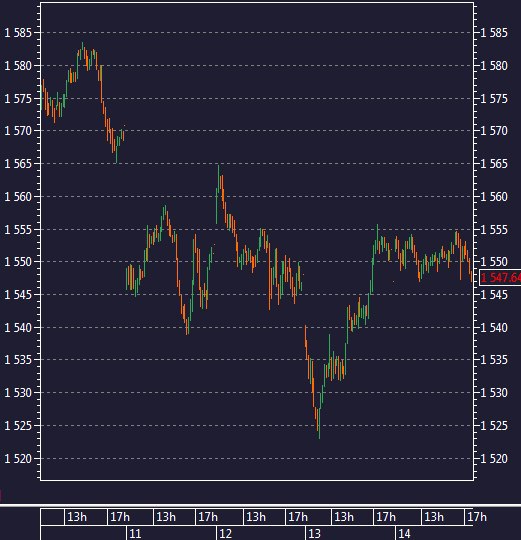The width and height of the screenshot is (521, 540).
Task: Select the 1 580 label on right price axis
Action: pos(494,65)
